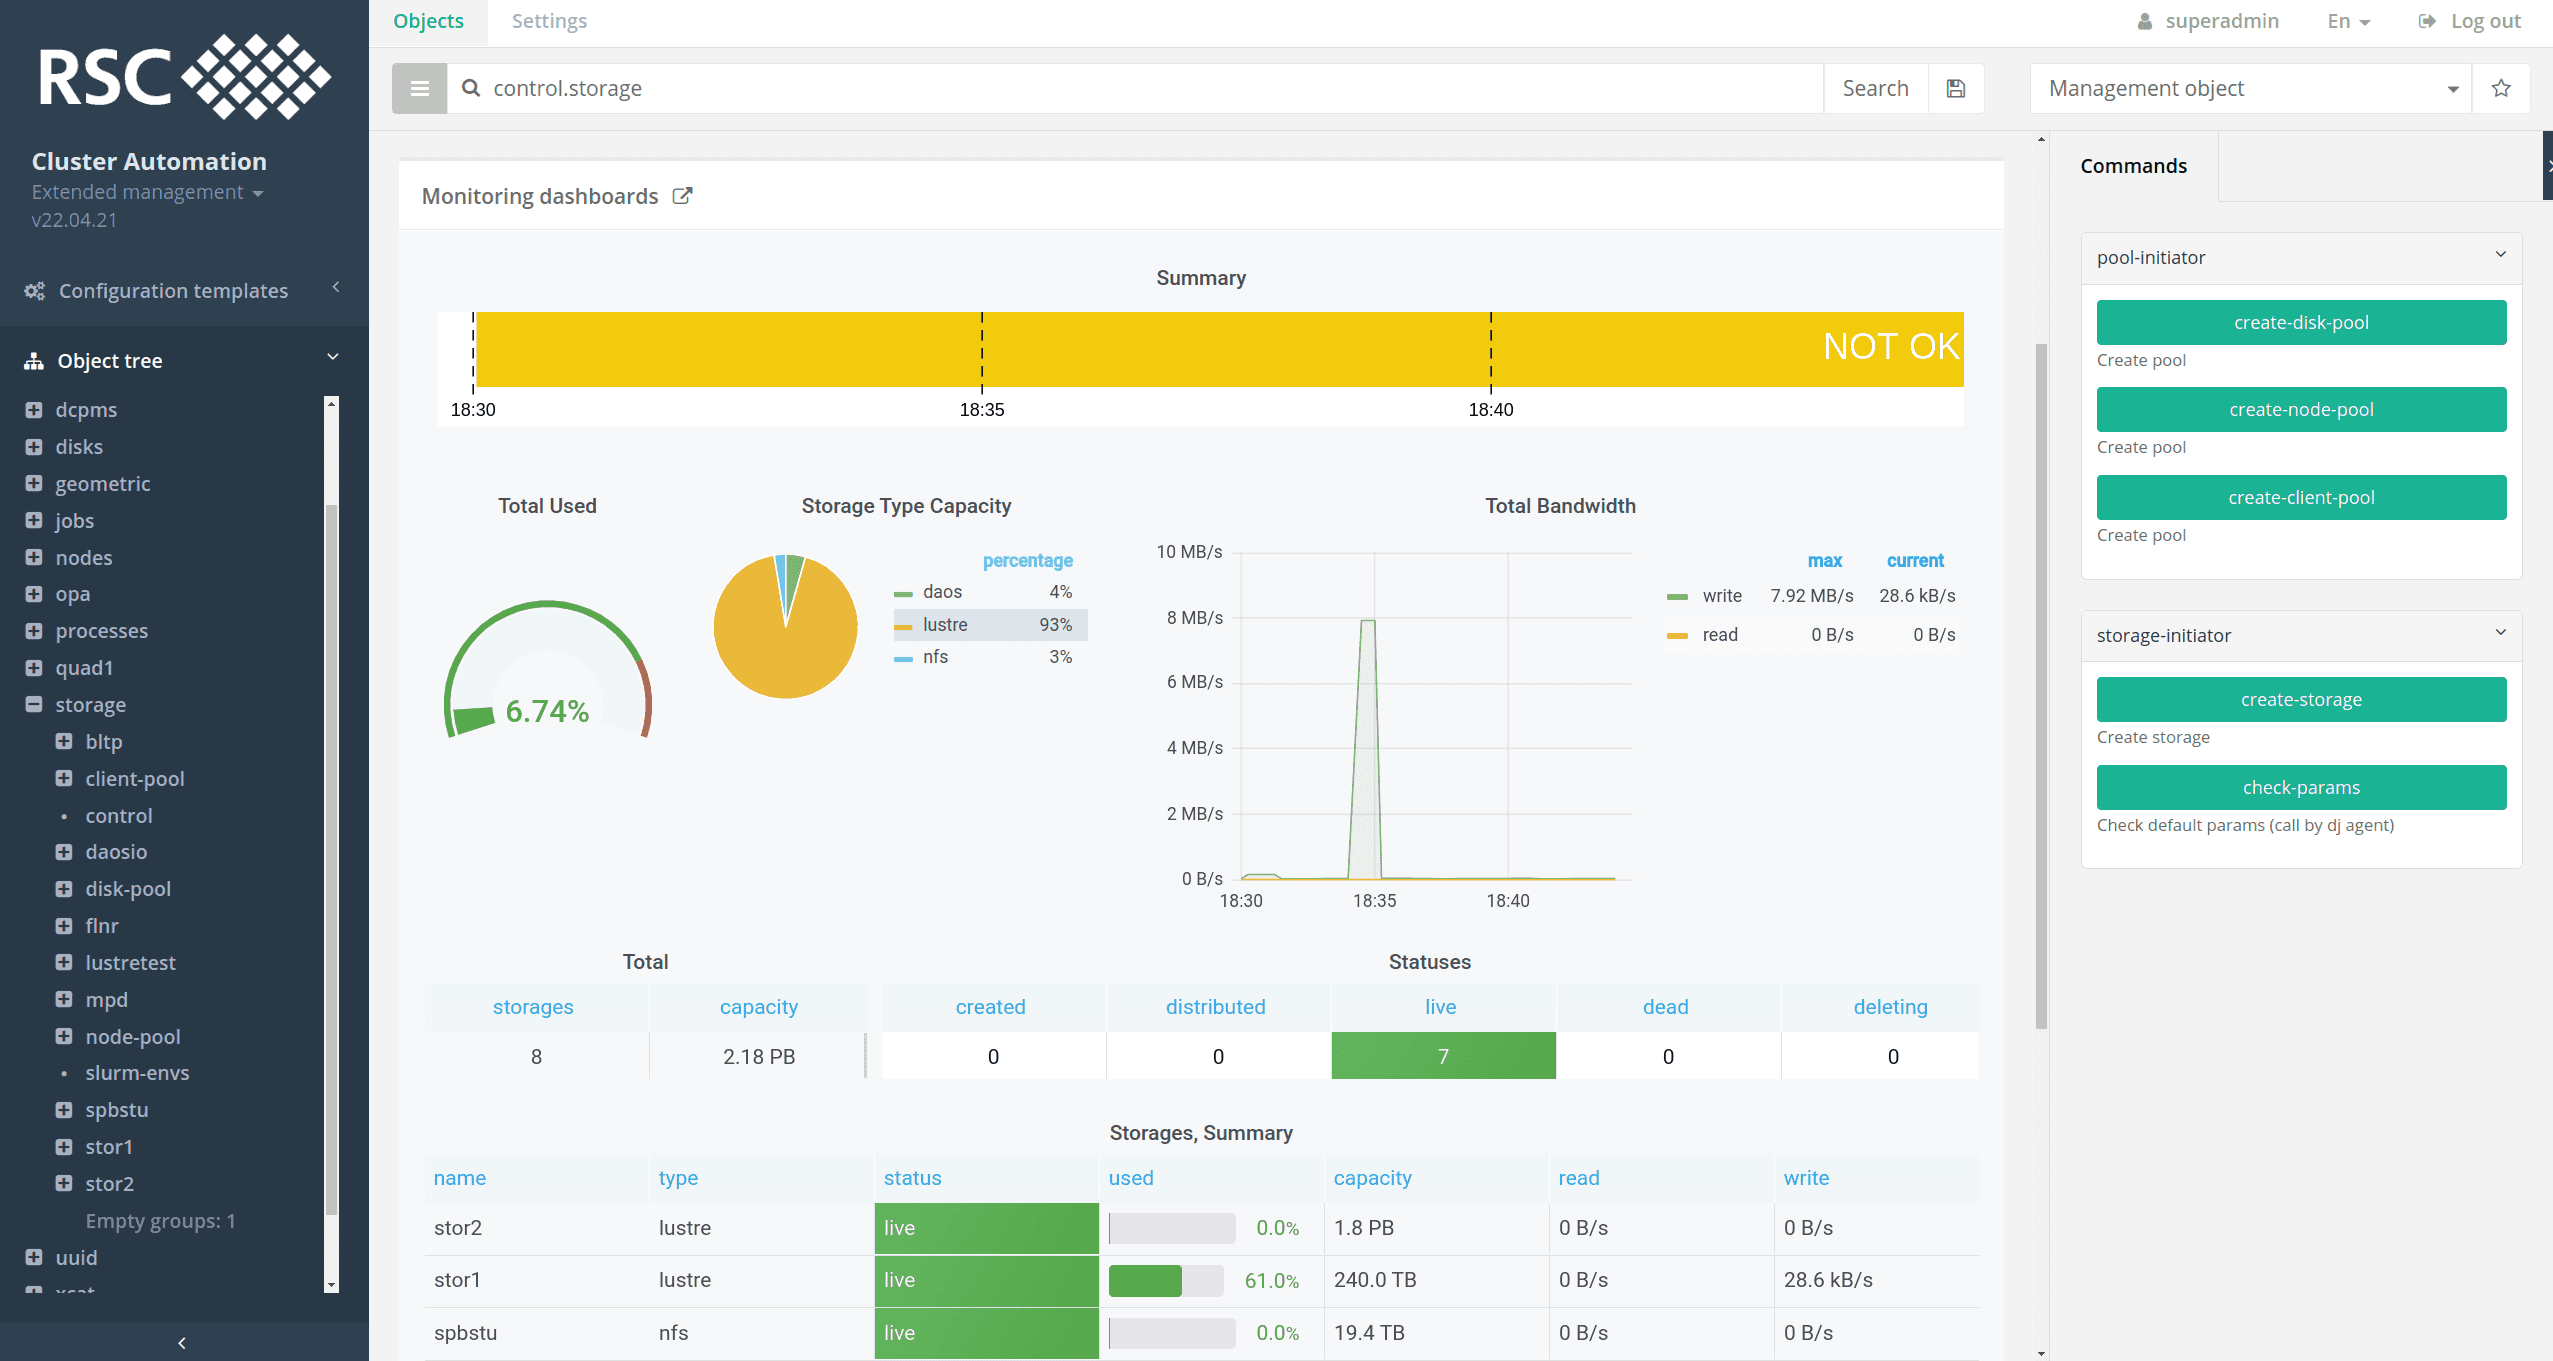
Task: Click the Configuration templates gear icon
Action: [x=33, y=290]
